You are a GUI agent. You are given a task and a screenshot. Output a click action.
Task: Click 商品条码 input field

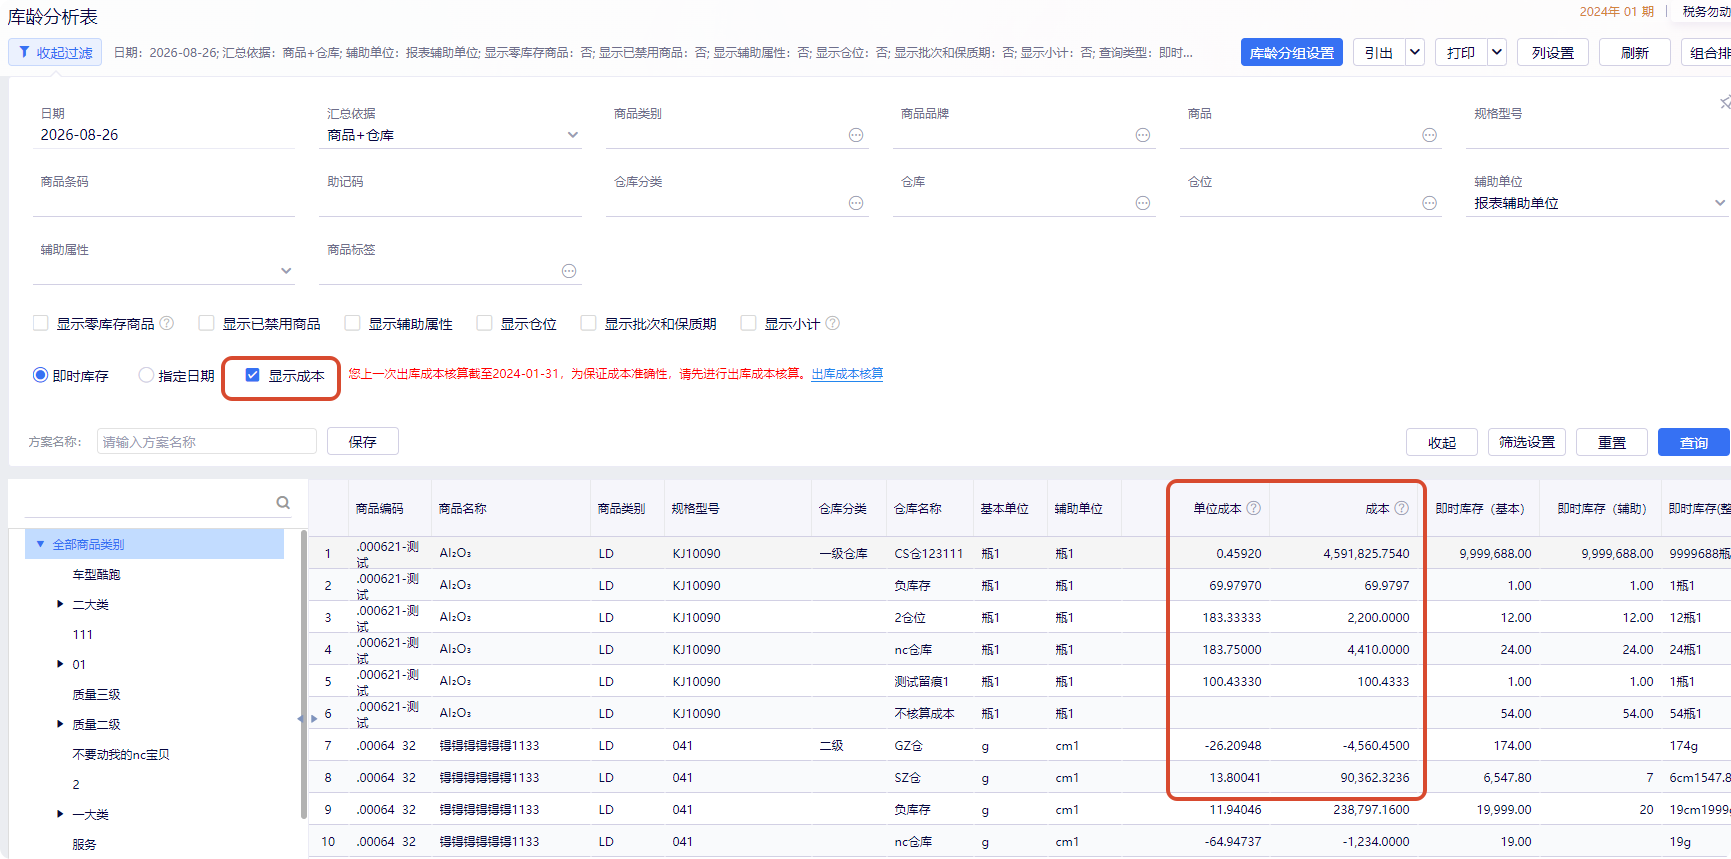[164, 203]
